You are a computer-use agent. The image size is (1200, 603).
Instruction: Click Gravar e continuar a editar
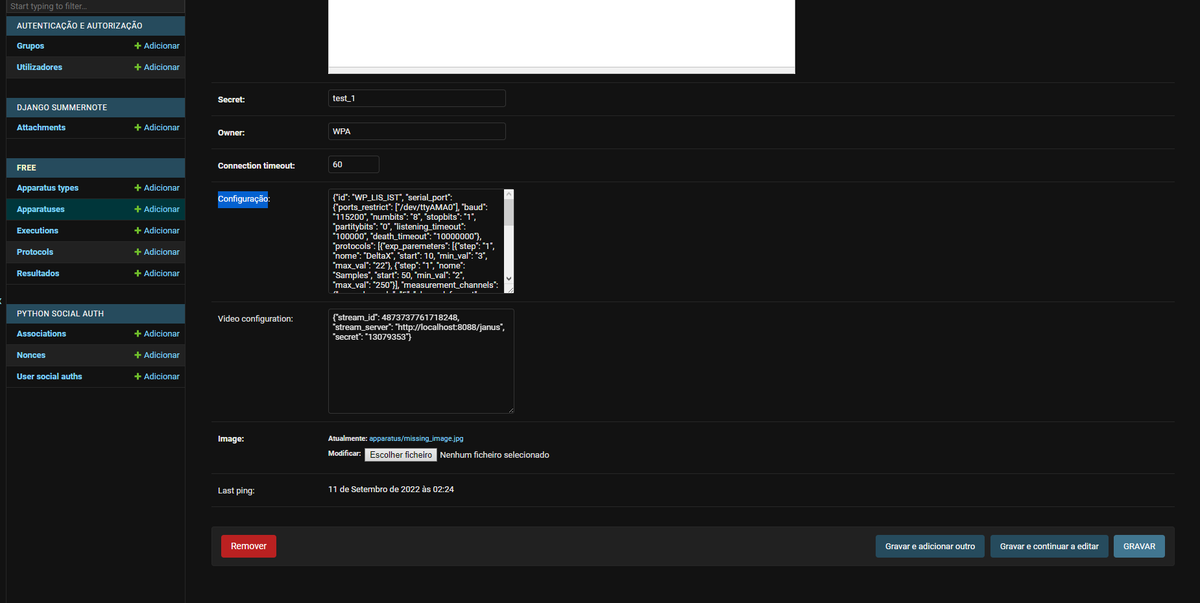(x=1049, y=546)
